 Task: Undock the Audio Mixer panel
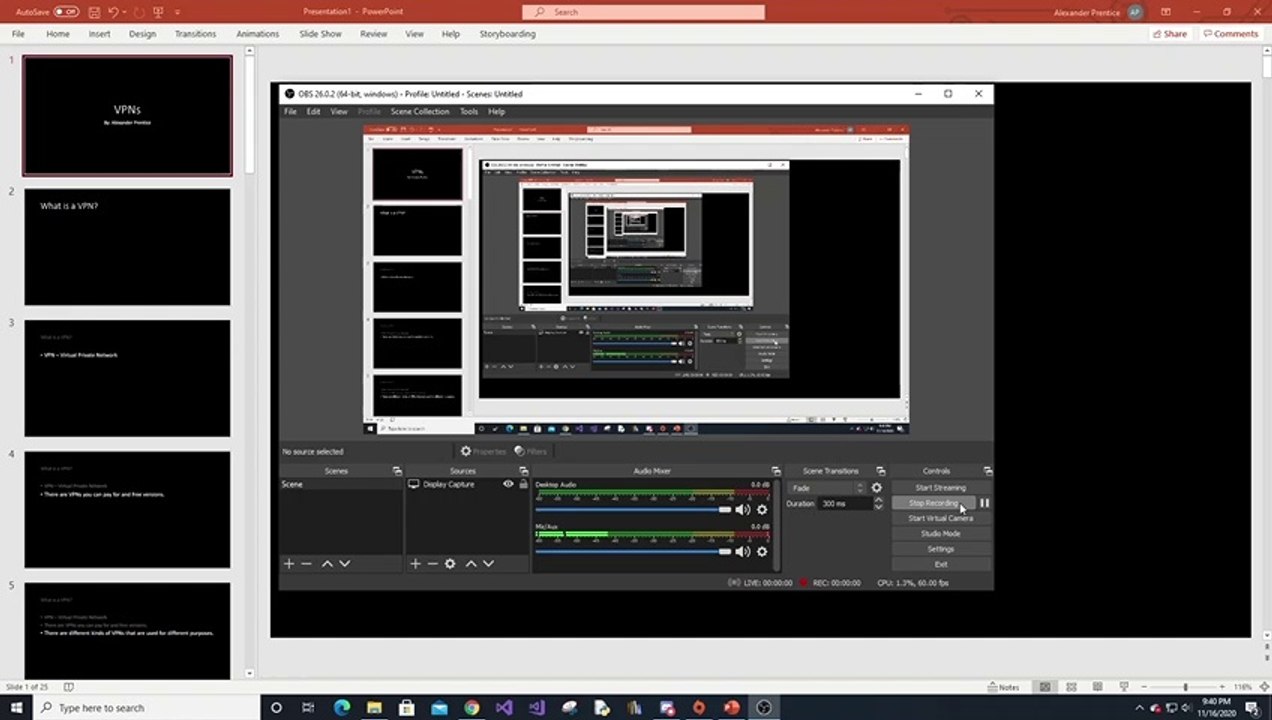(776, 471)
